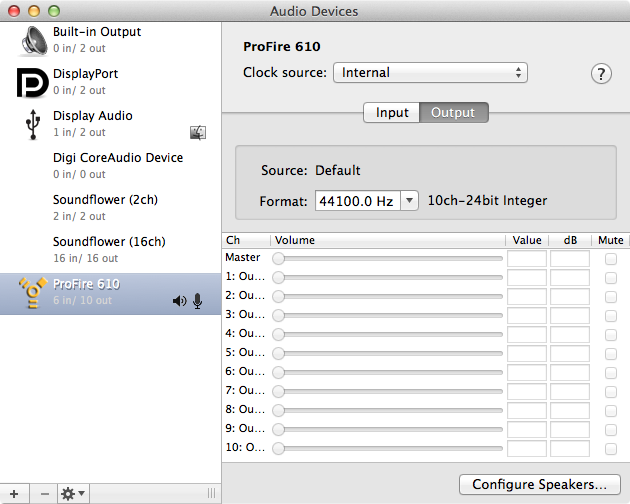Click the Value column header
The width and height of the screenshot is (630, 504).
[x=527, y=240]
